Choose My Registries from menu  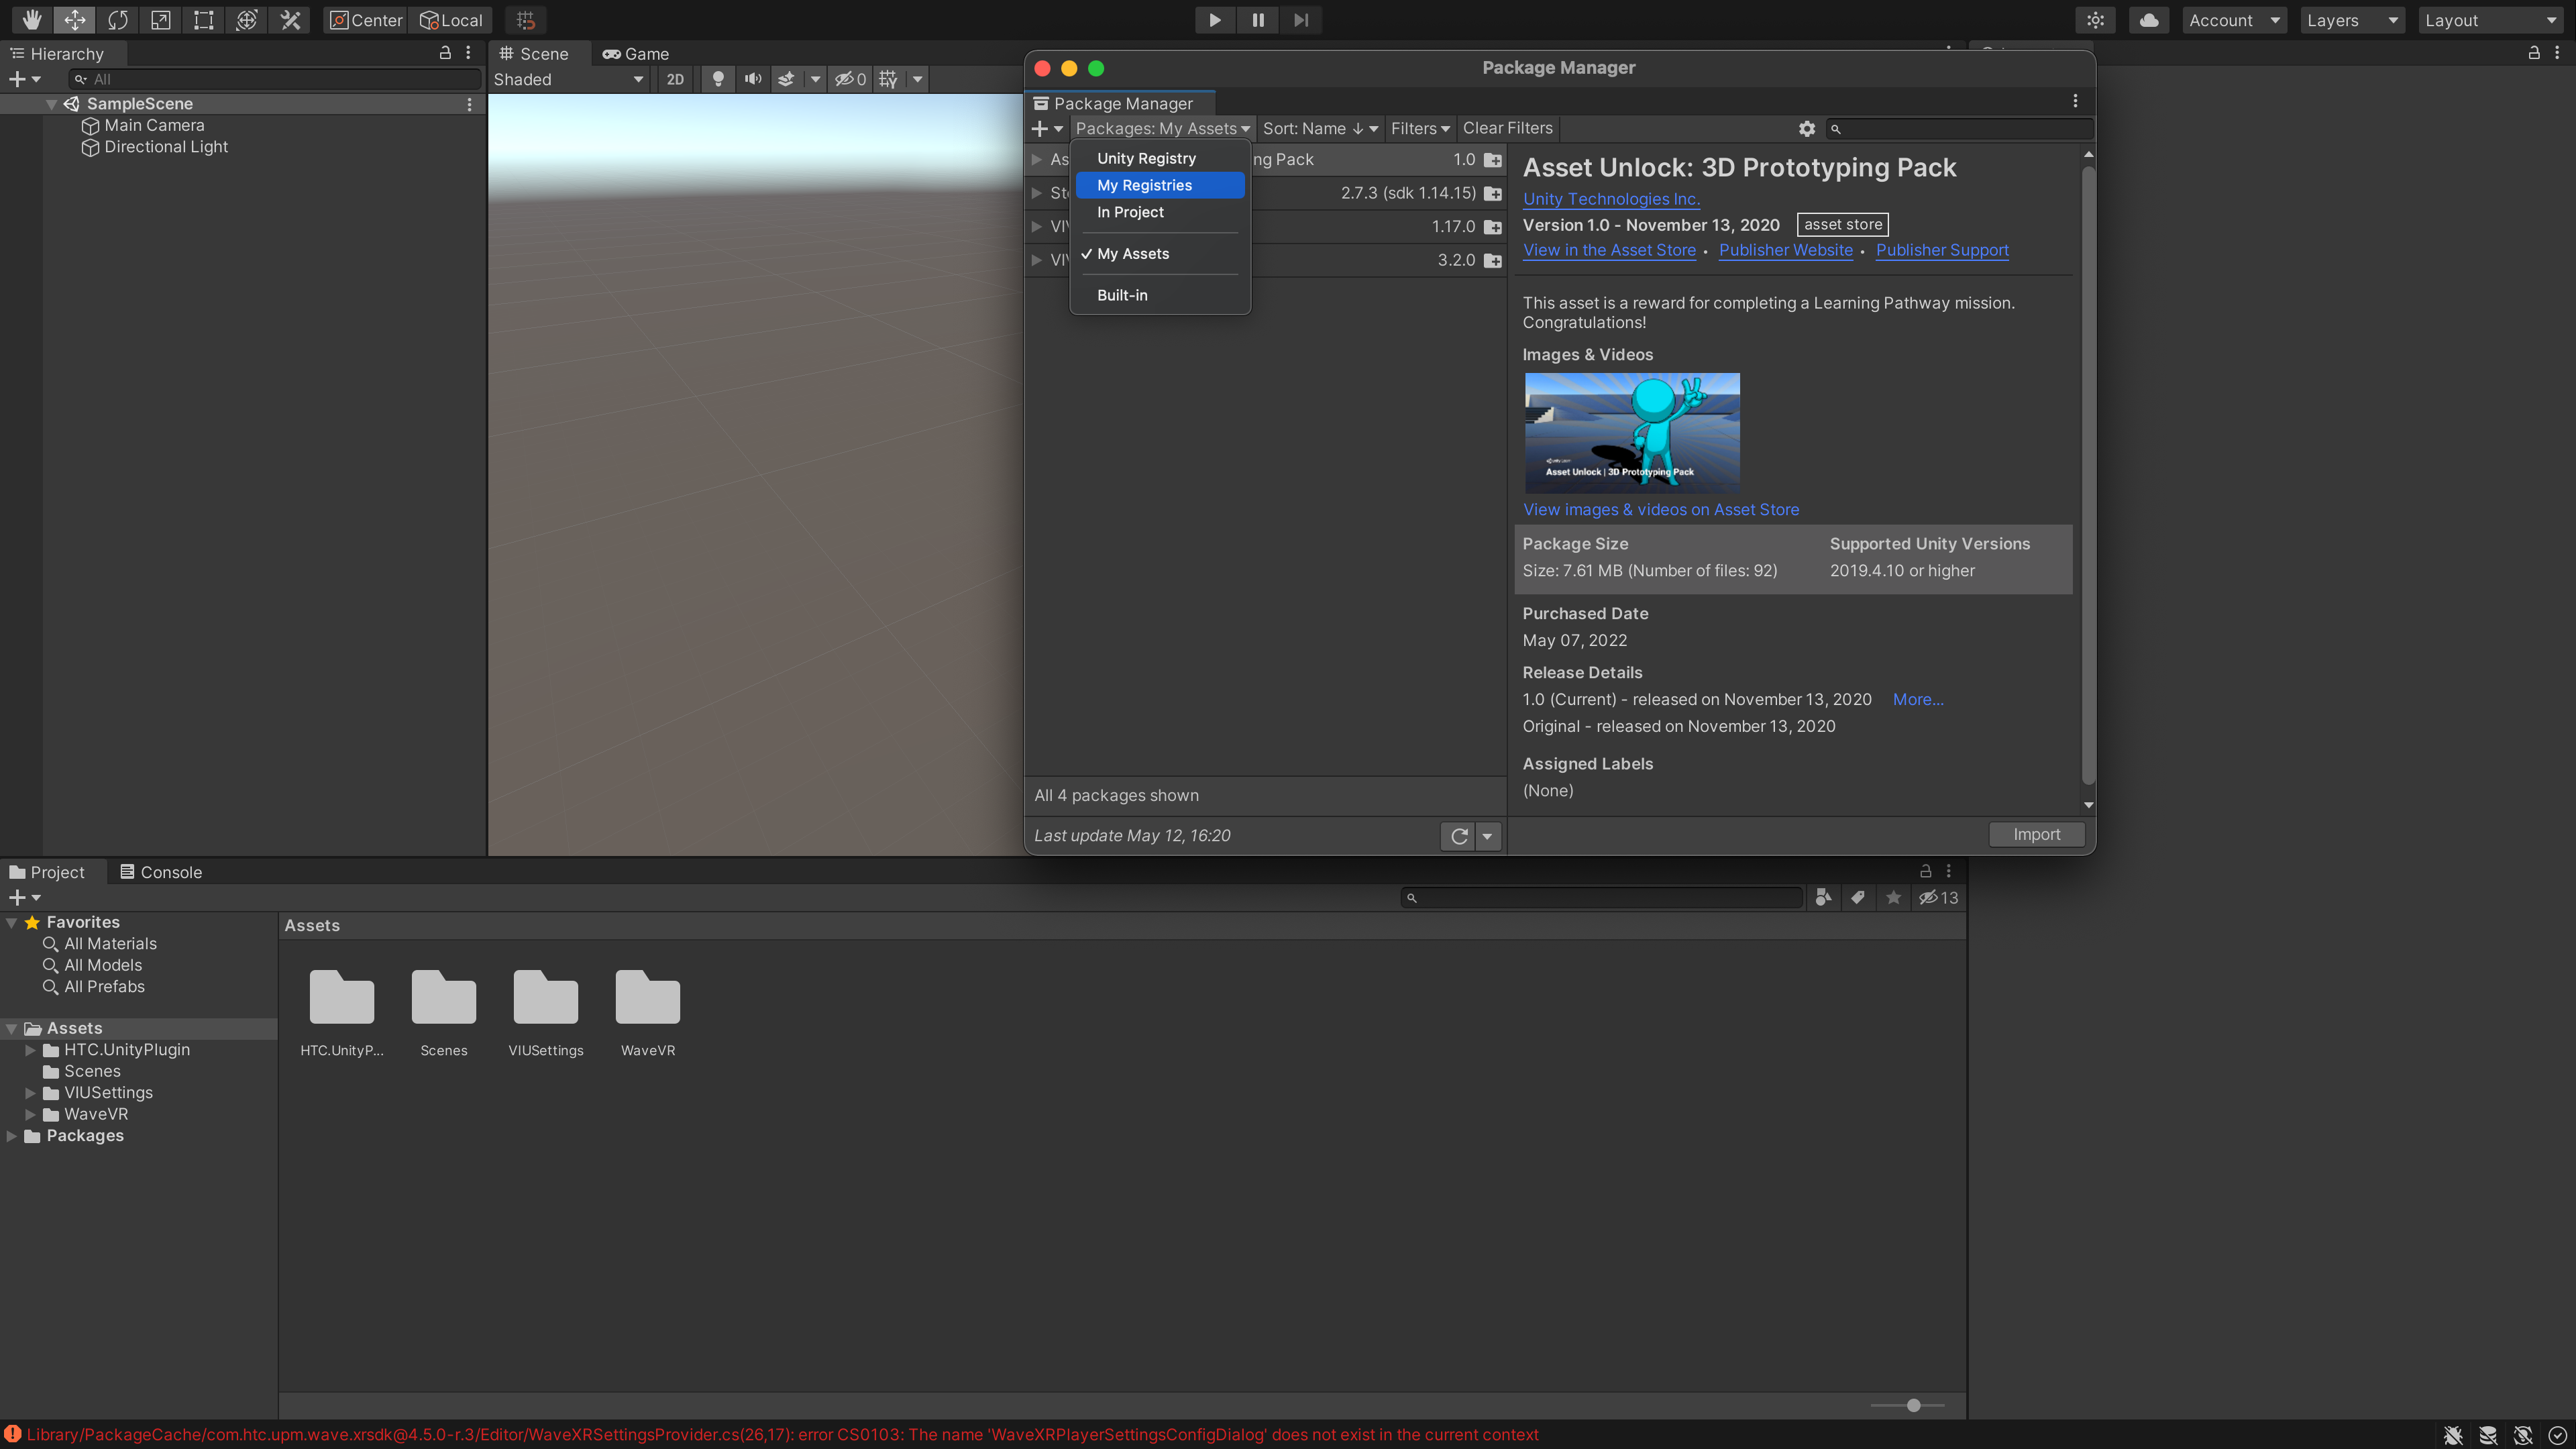1144,185
